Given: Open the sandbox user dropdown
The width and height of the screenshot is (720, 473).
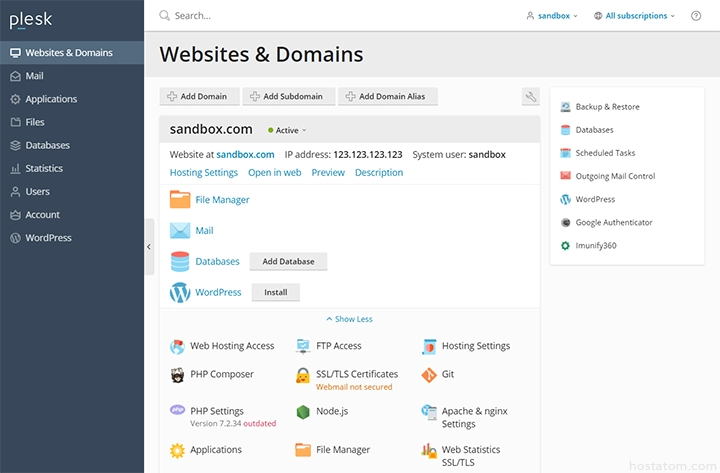Looking at the screenshot, I should point(551,16).
